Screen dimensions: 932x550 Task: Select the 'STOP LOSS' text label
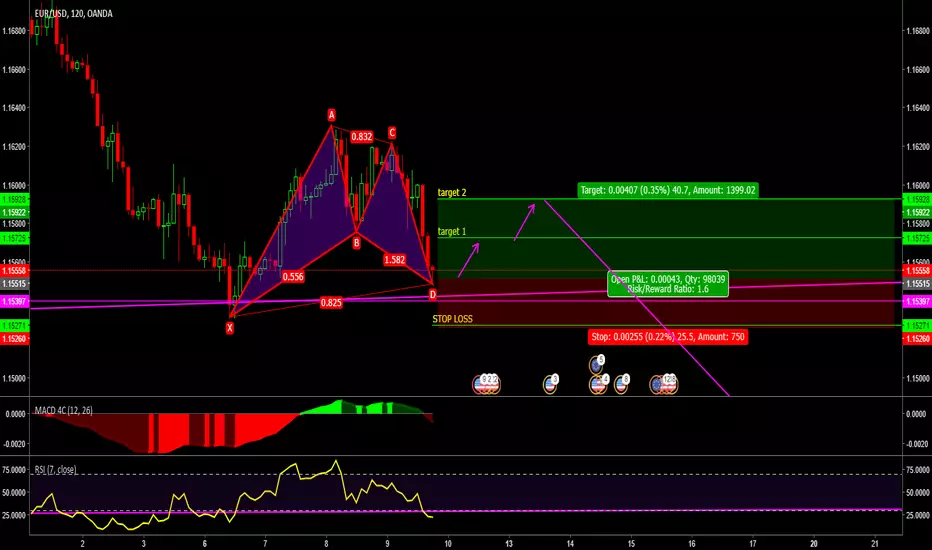pyautogui.click(x=452, y=319)
